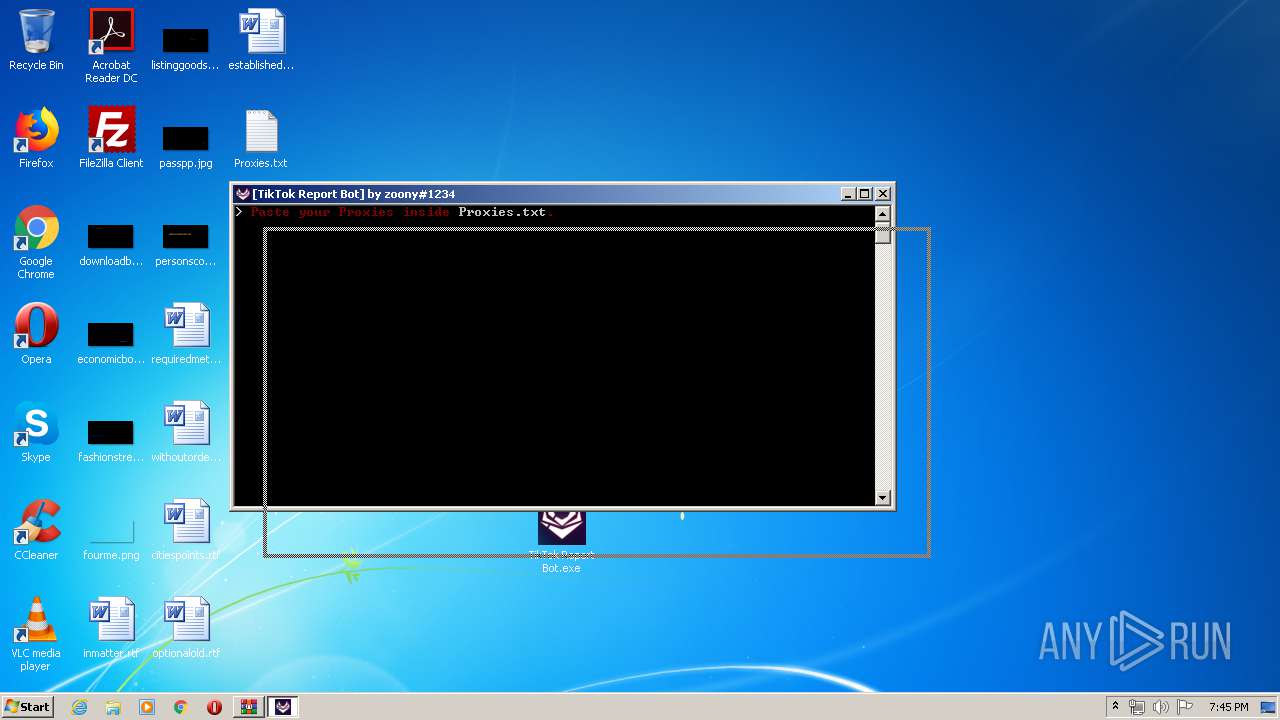Launch Opera browser desktop shortcut
The height and width of the screenshot is (720, 1280).
pos(36,334)
